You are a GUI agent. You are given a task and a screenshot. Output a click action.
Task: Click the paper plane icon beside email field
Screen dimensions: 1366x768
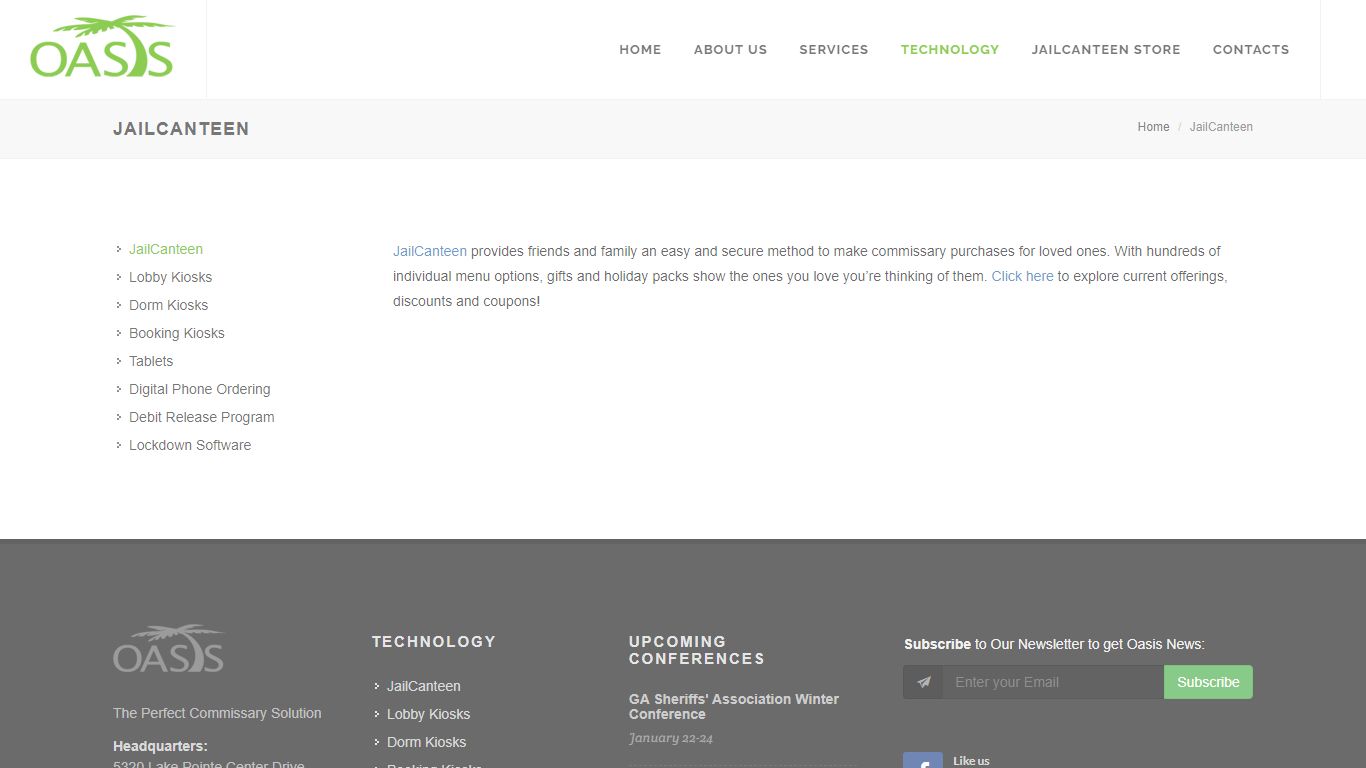[923, 682]
